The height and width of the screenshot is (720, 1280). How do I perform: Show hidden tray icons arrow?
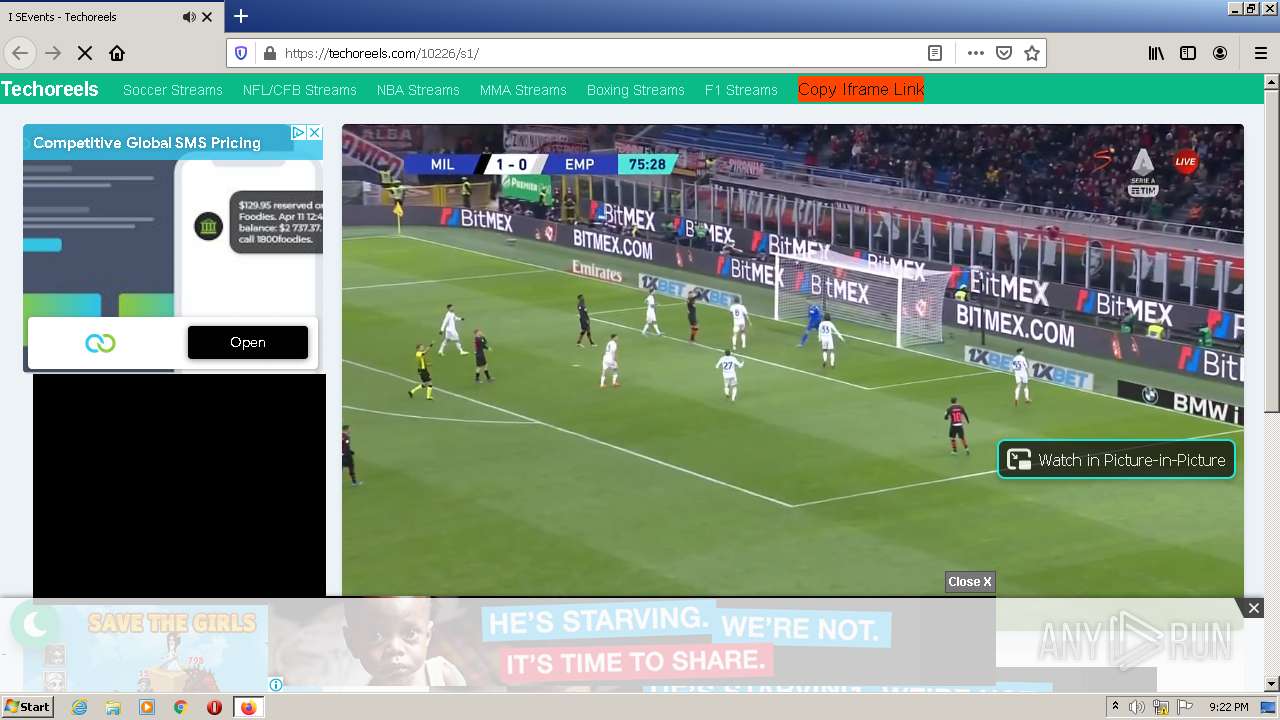1116,707
